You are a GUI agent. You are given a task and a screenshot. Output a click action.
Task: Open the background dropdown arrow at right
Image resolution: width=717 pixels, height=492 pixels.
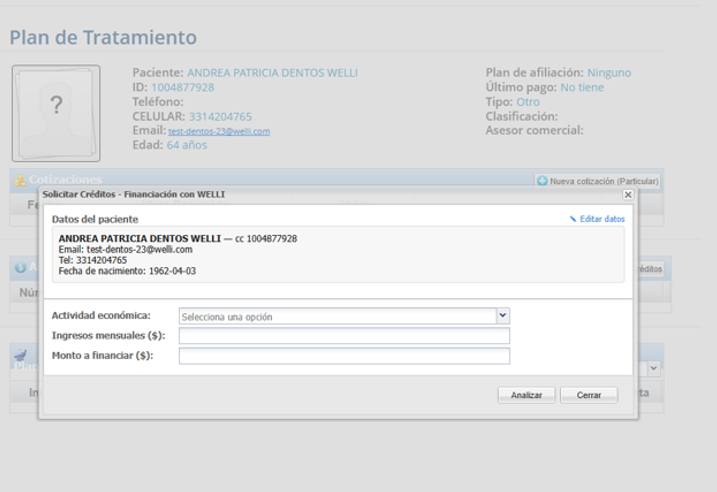coord(654,368)
